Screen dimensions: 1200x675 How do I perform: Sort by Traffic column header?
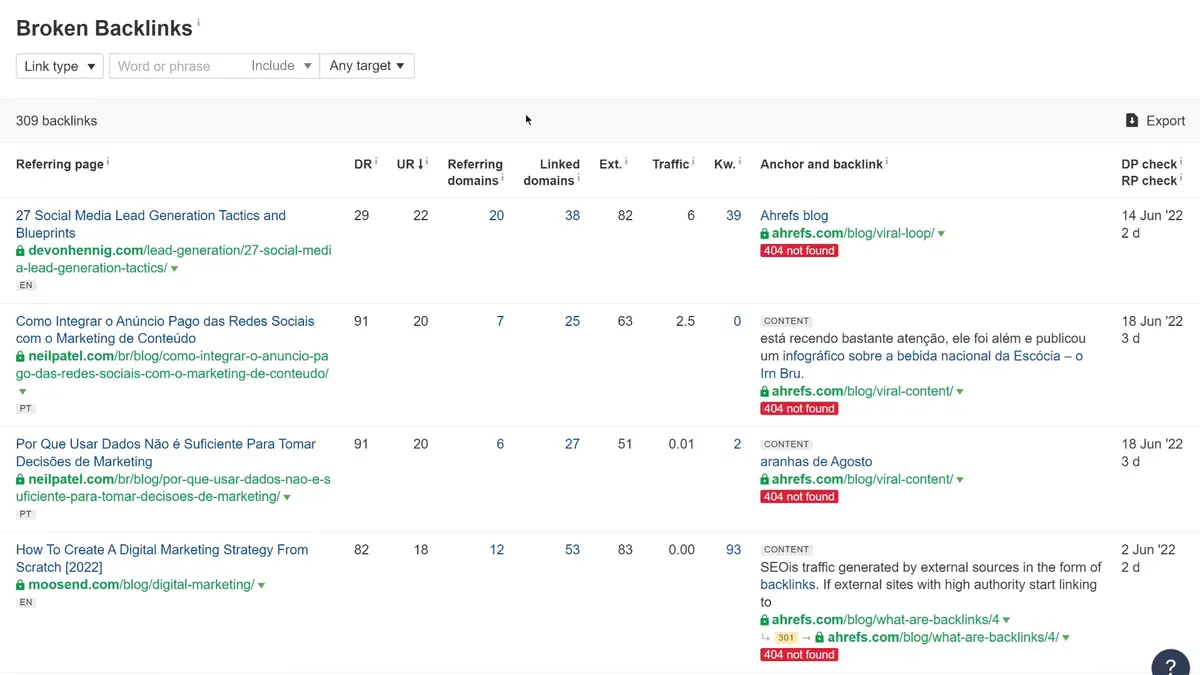coord(671,164)
